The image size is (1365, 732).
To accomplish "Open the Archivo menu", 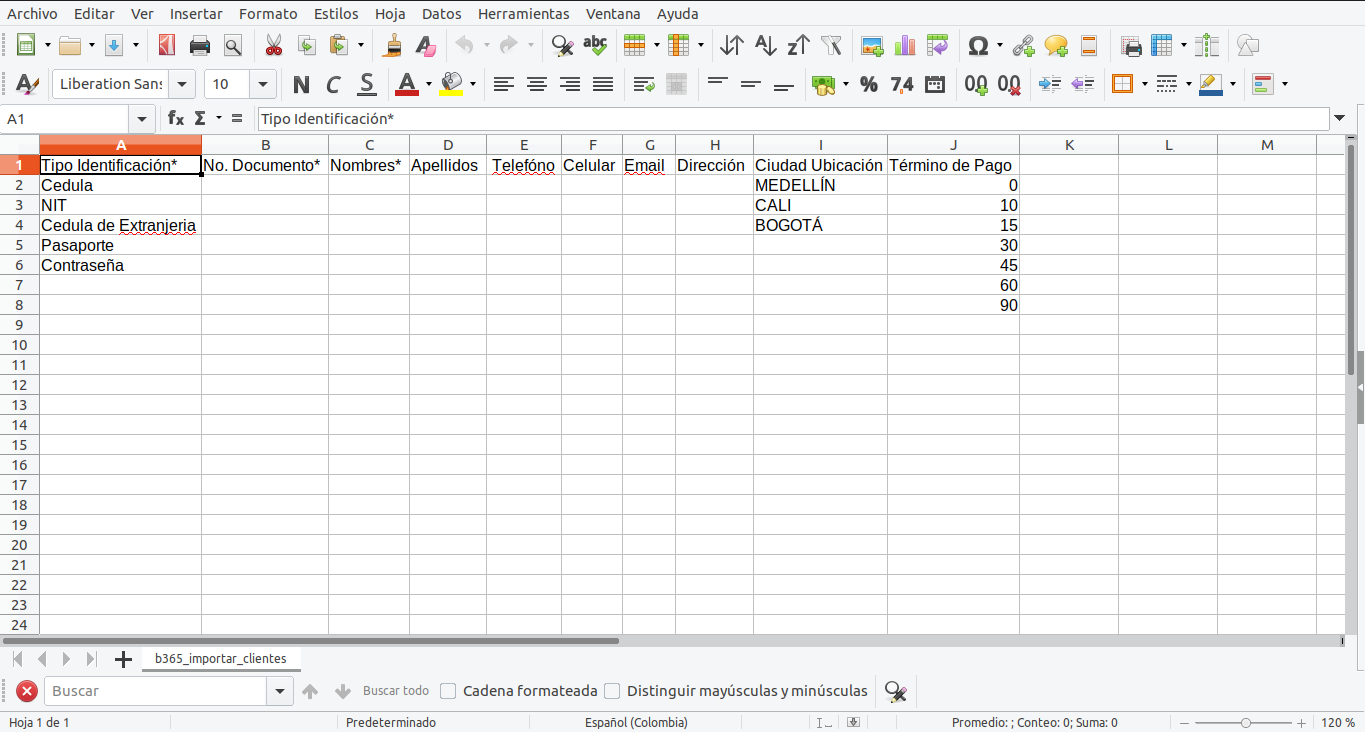I will [32, 14].
